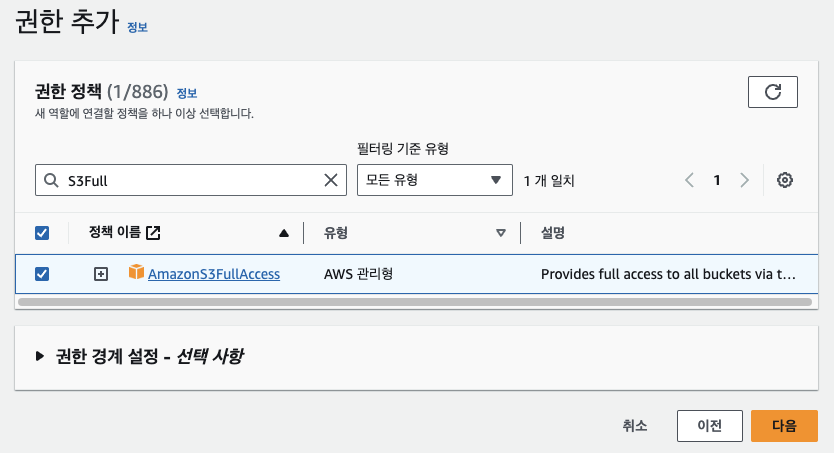Expand 권한 경계 설정 section
The image size is (834, 453).
[x=39, y=356]
